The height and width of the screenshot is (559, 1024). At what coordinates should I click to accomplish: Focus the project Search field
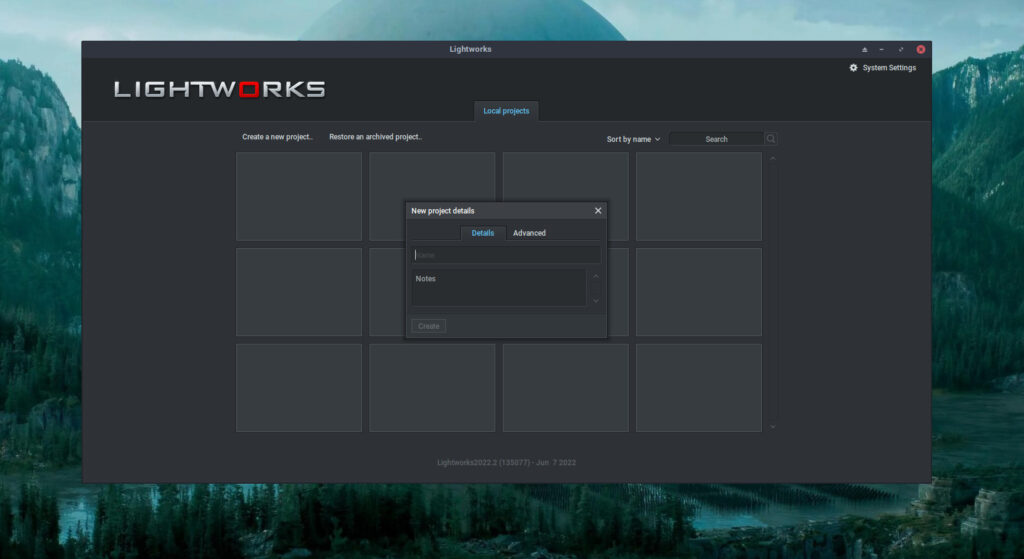pos(716,139)
